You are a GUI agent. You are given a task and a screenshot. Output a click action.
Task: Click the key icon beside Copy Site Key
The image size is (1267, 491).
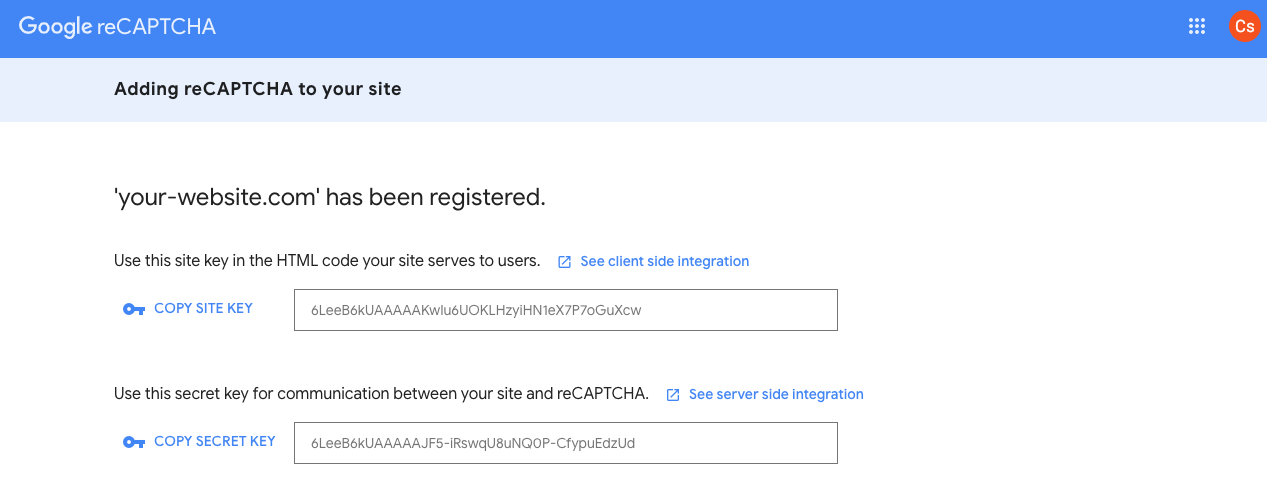coord(134,309)
